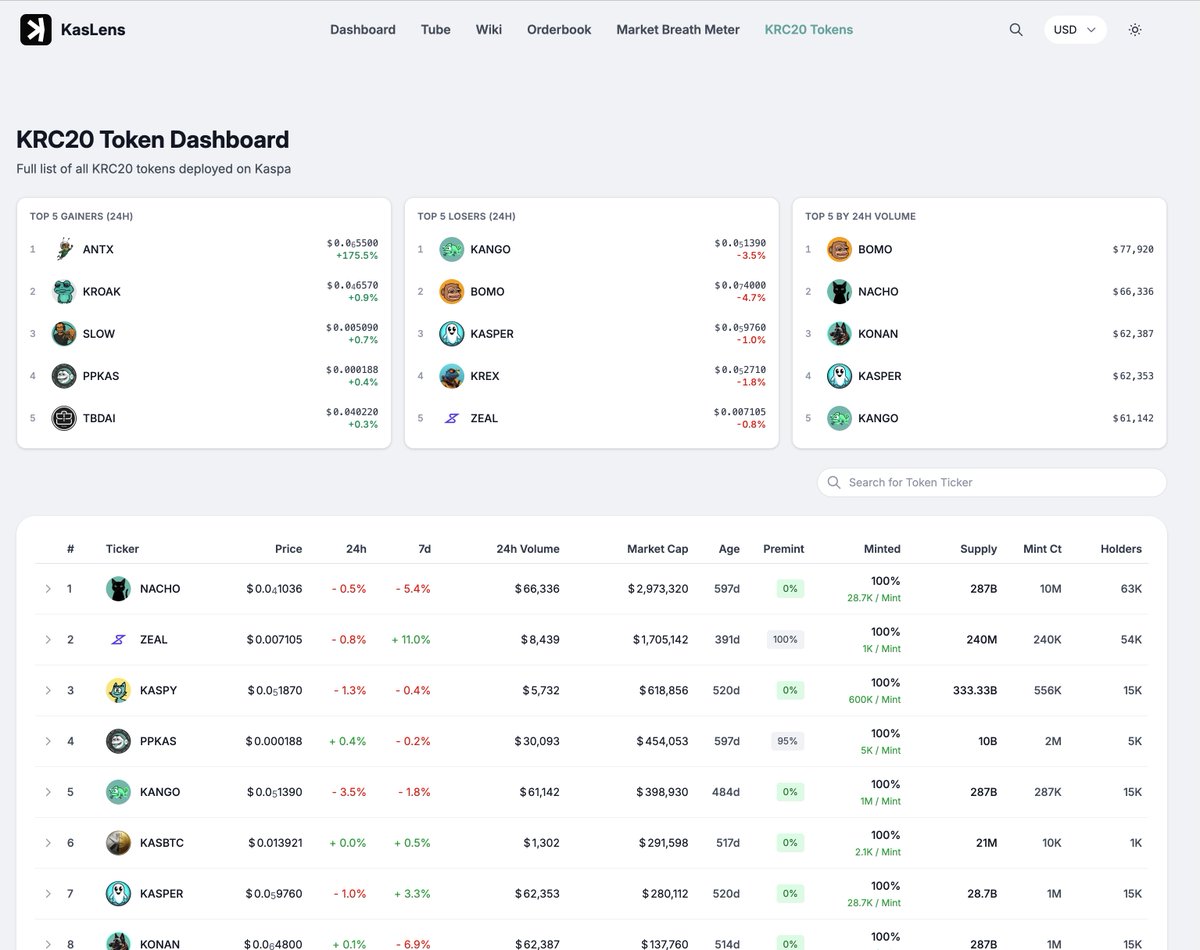
Task: Open the USD currency dropdown
Action: pyautogui.click(x=1075, y=30)
